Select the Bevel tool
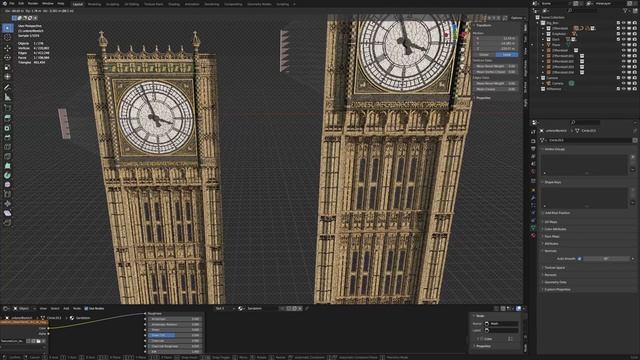This screenshot has width=640, height=360. [7, 137]
